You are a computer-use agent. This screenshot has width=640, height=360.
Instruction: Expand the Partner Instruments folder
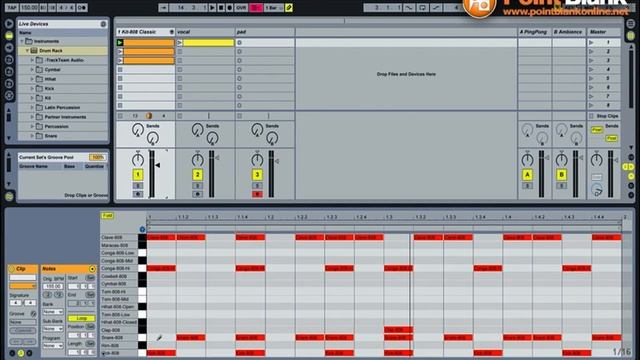click(32, 117)
